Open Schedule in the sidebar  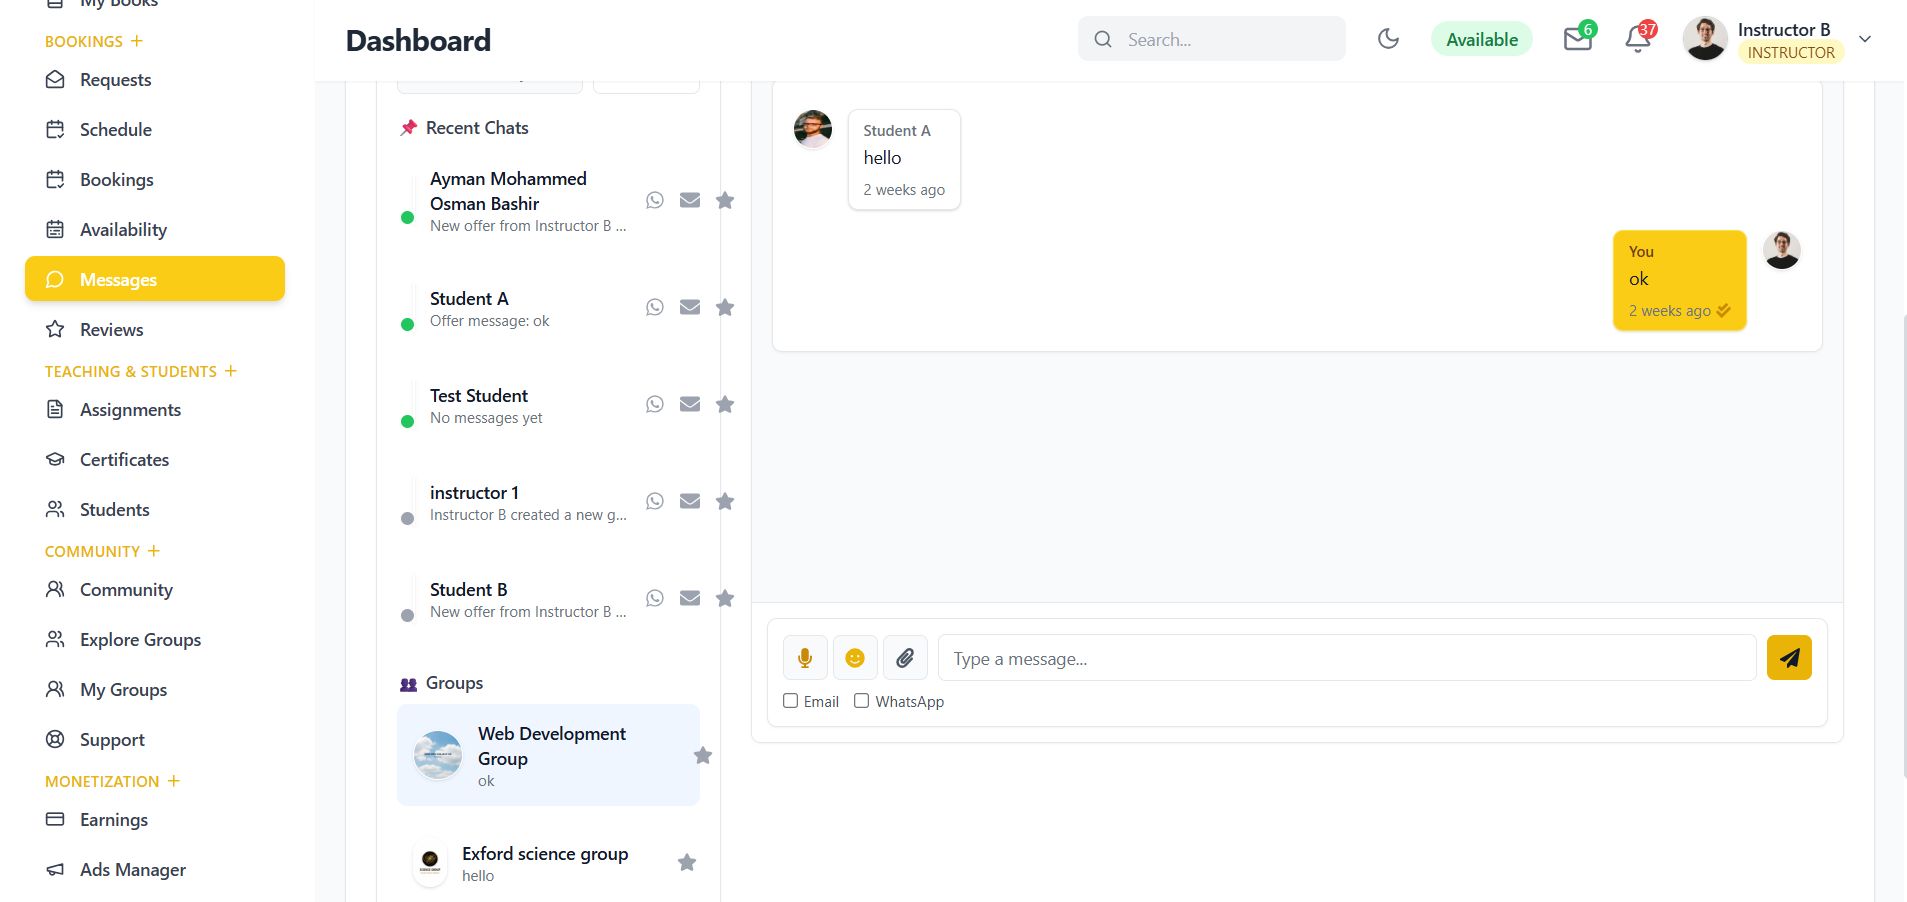pos(115,130)
